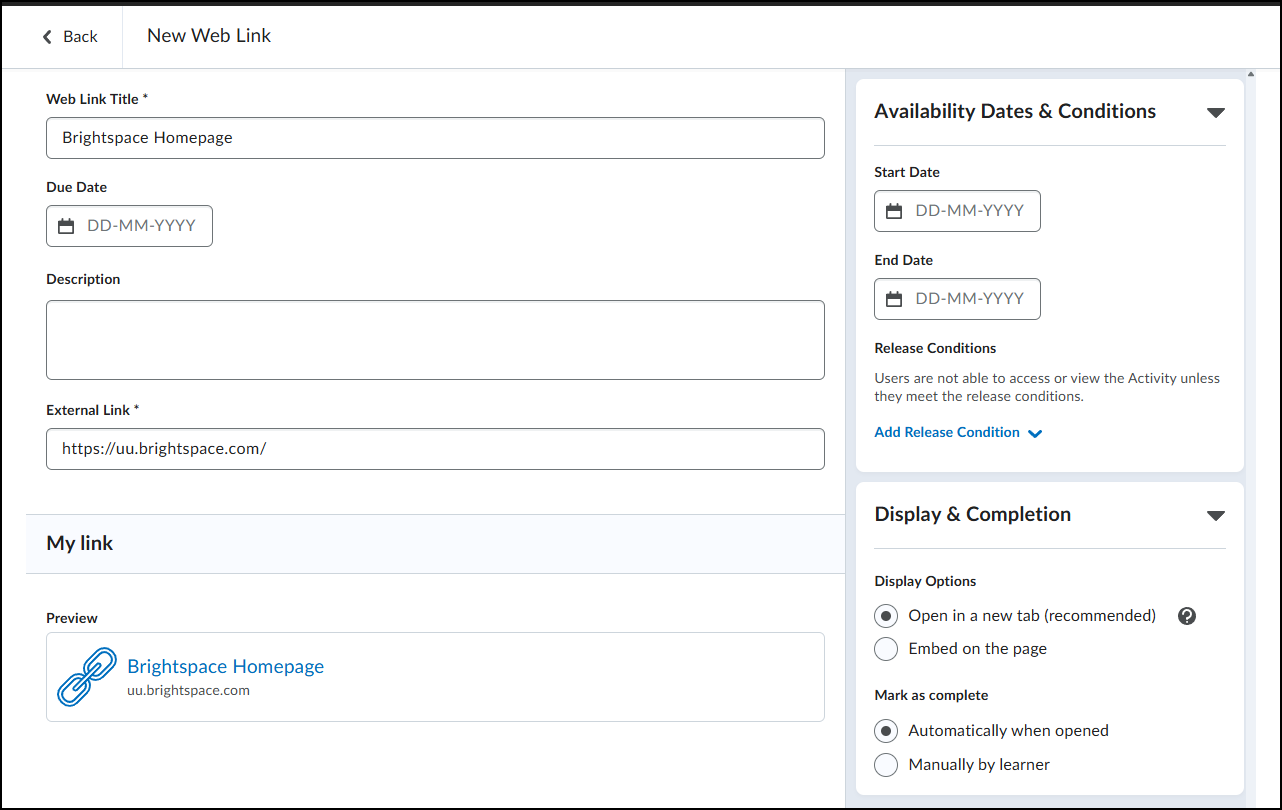This screenshot has height=810, width=1282.
Task: Select Open in a new tab option
Action: tap(886, 616)
